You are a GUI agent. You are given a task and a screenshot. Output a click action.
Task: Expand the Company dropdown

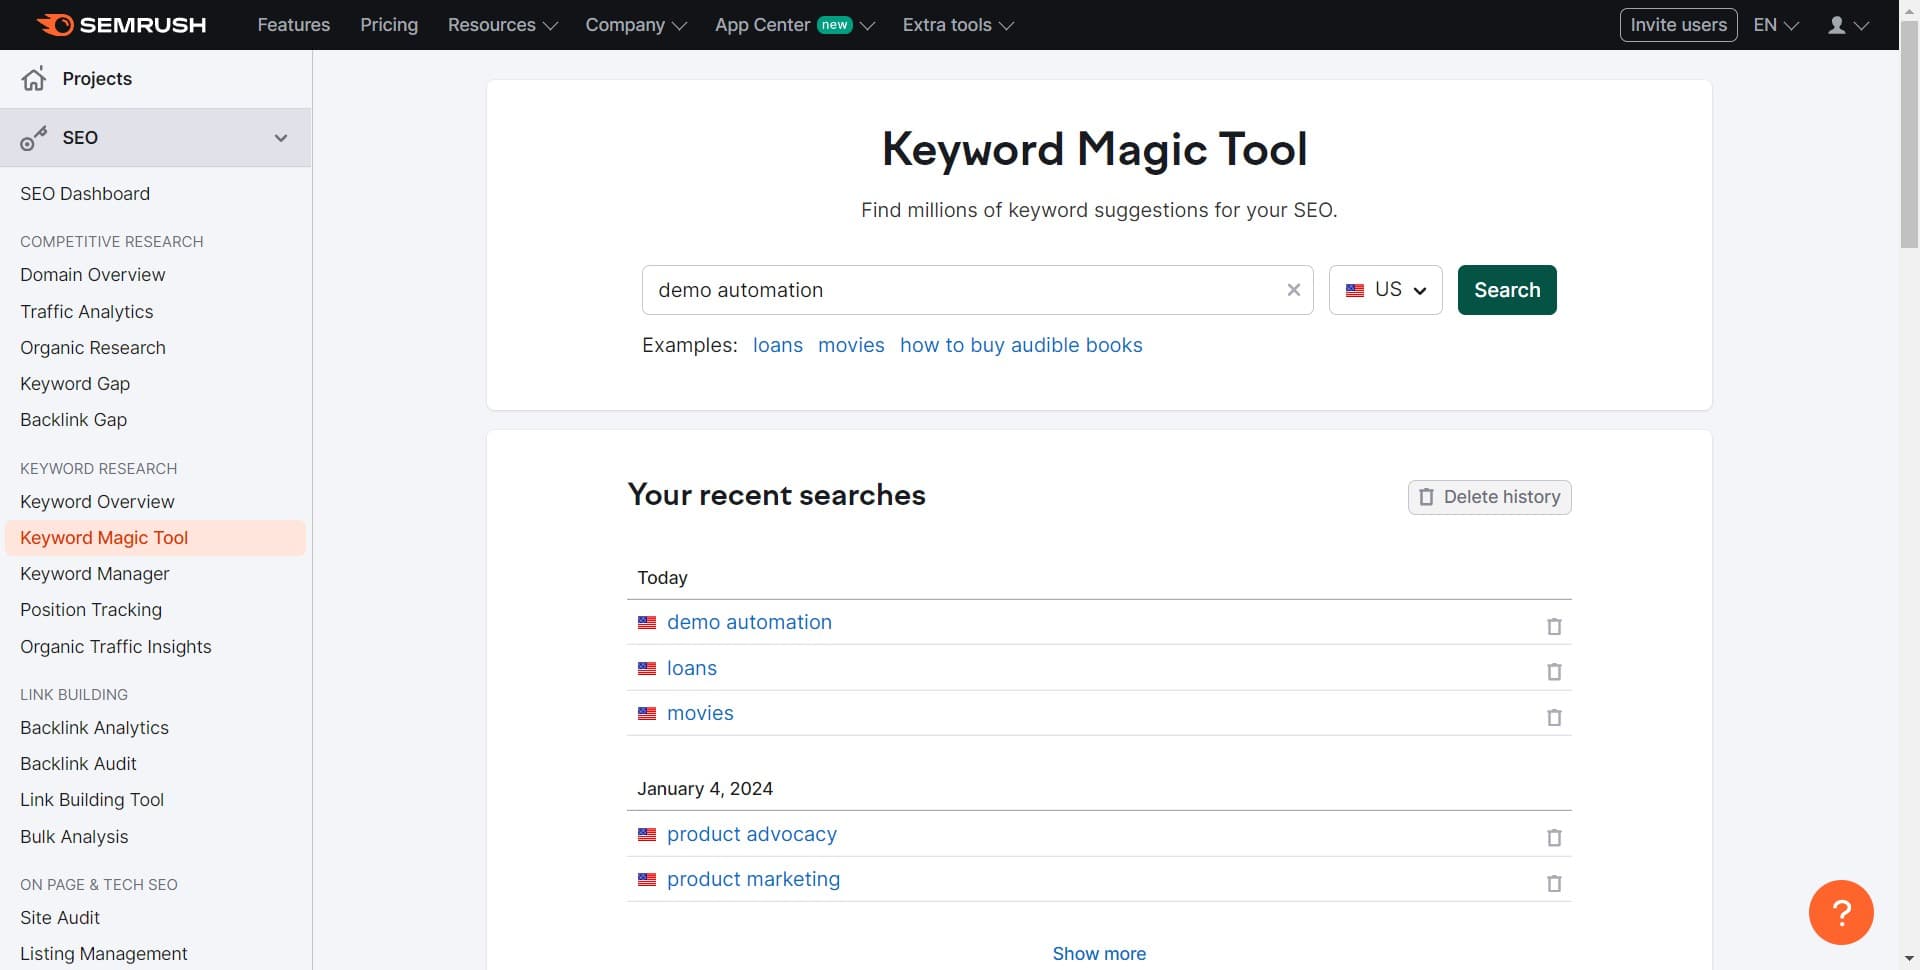tap(634, 24)
